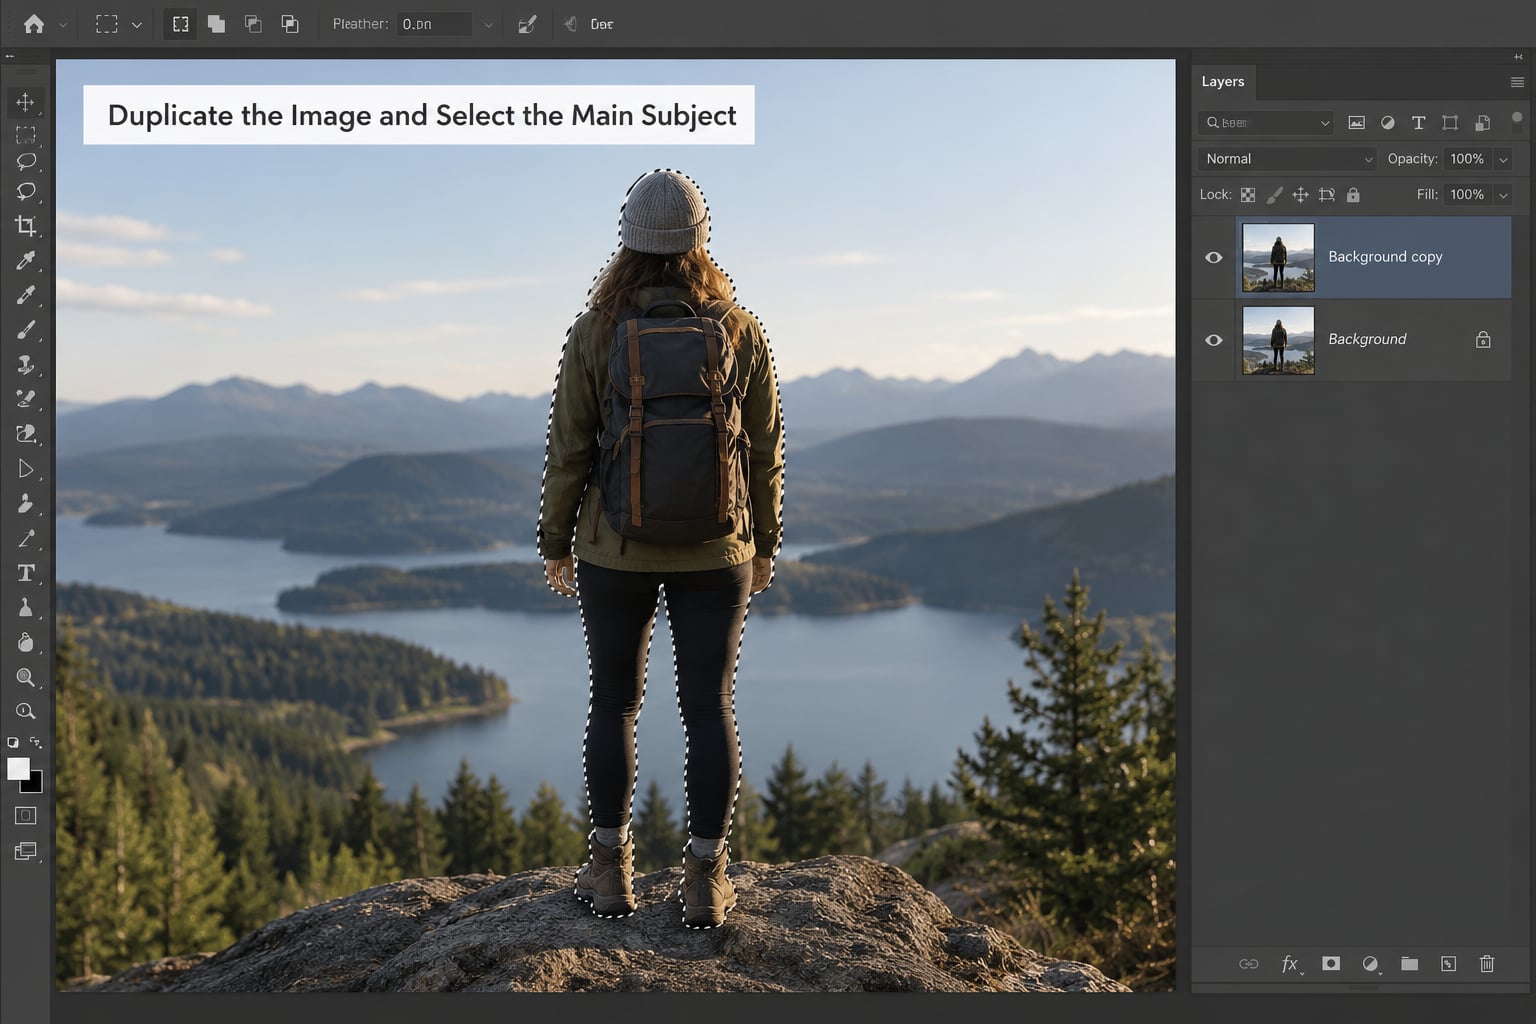Hide the Background copy layer
1536x1024 pixels.
(1214, 257)
